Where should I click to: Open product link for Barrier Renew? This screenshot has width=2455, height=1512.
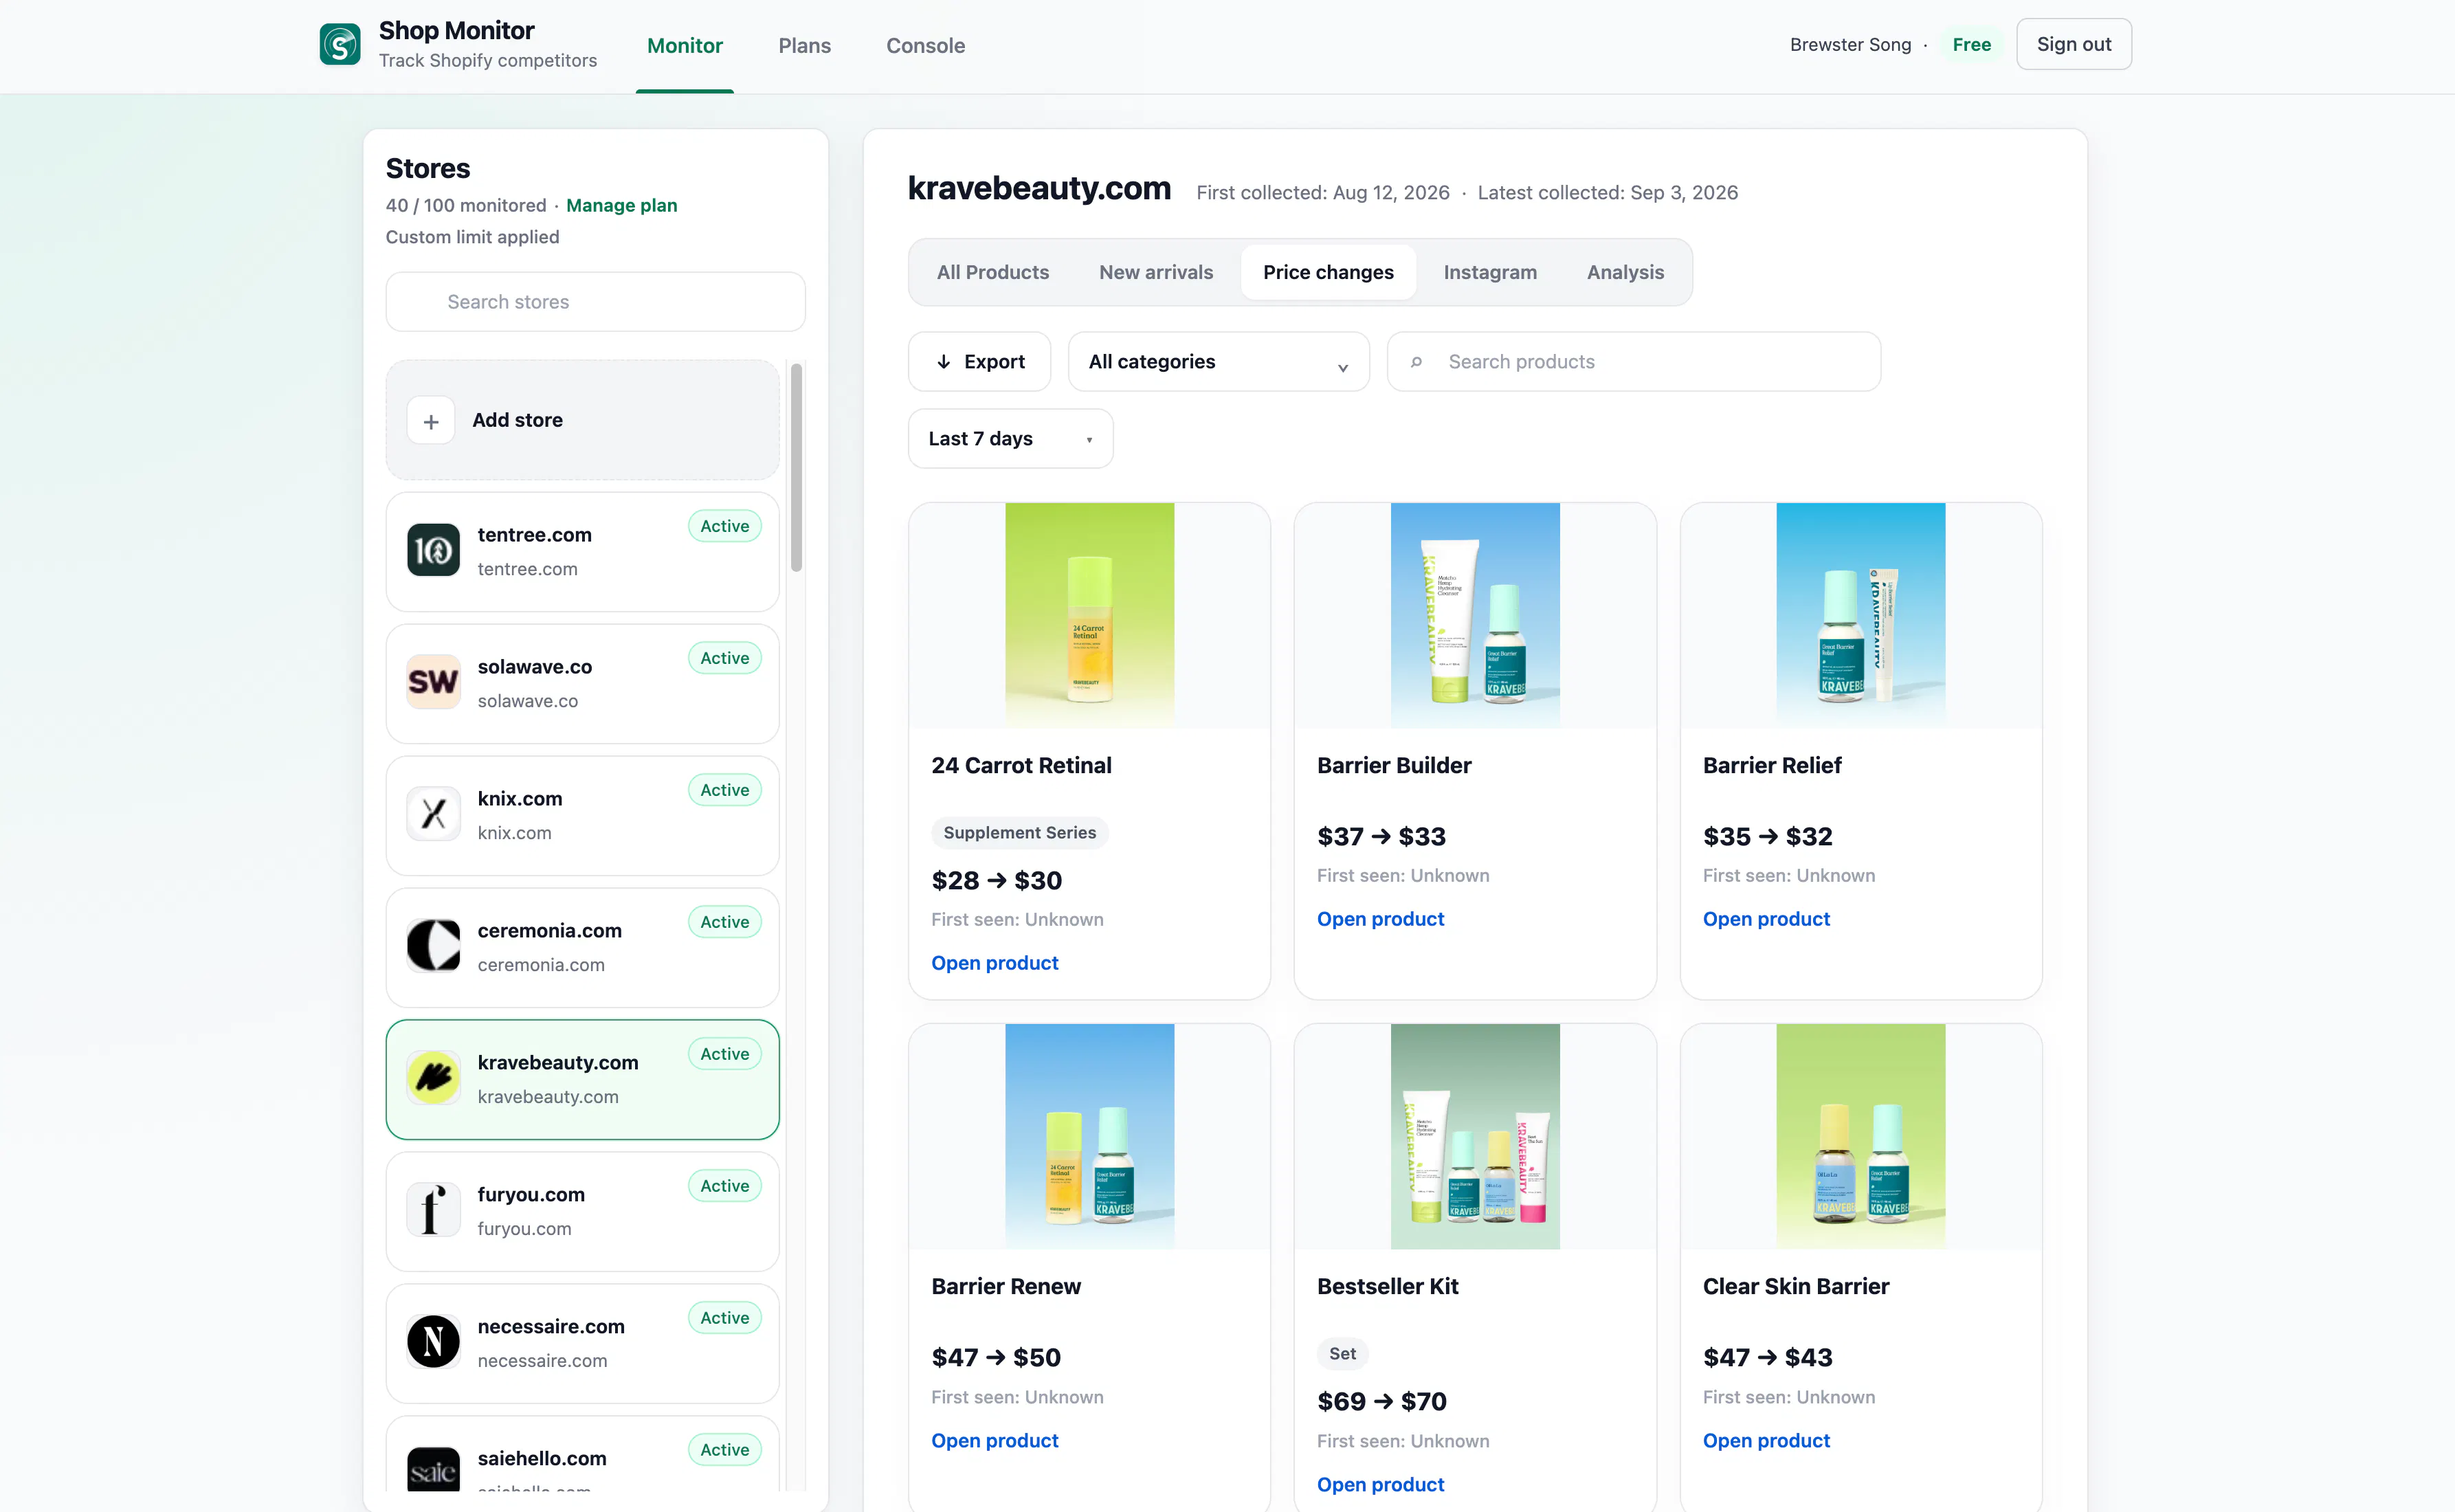tap(994, 1441)
